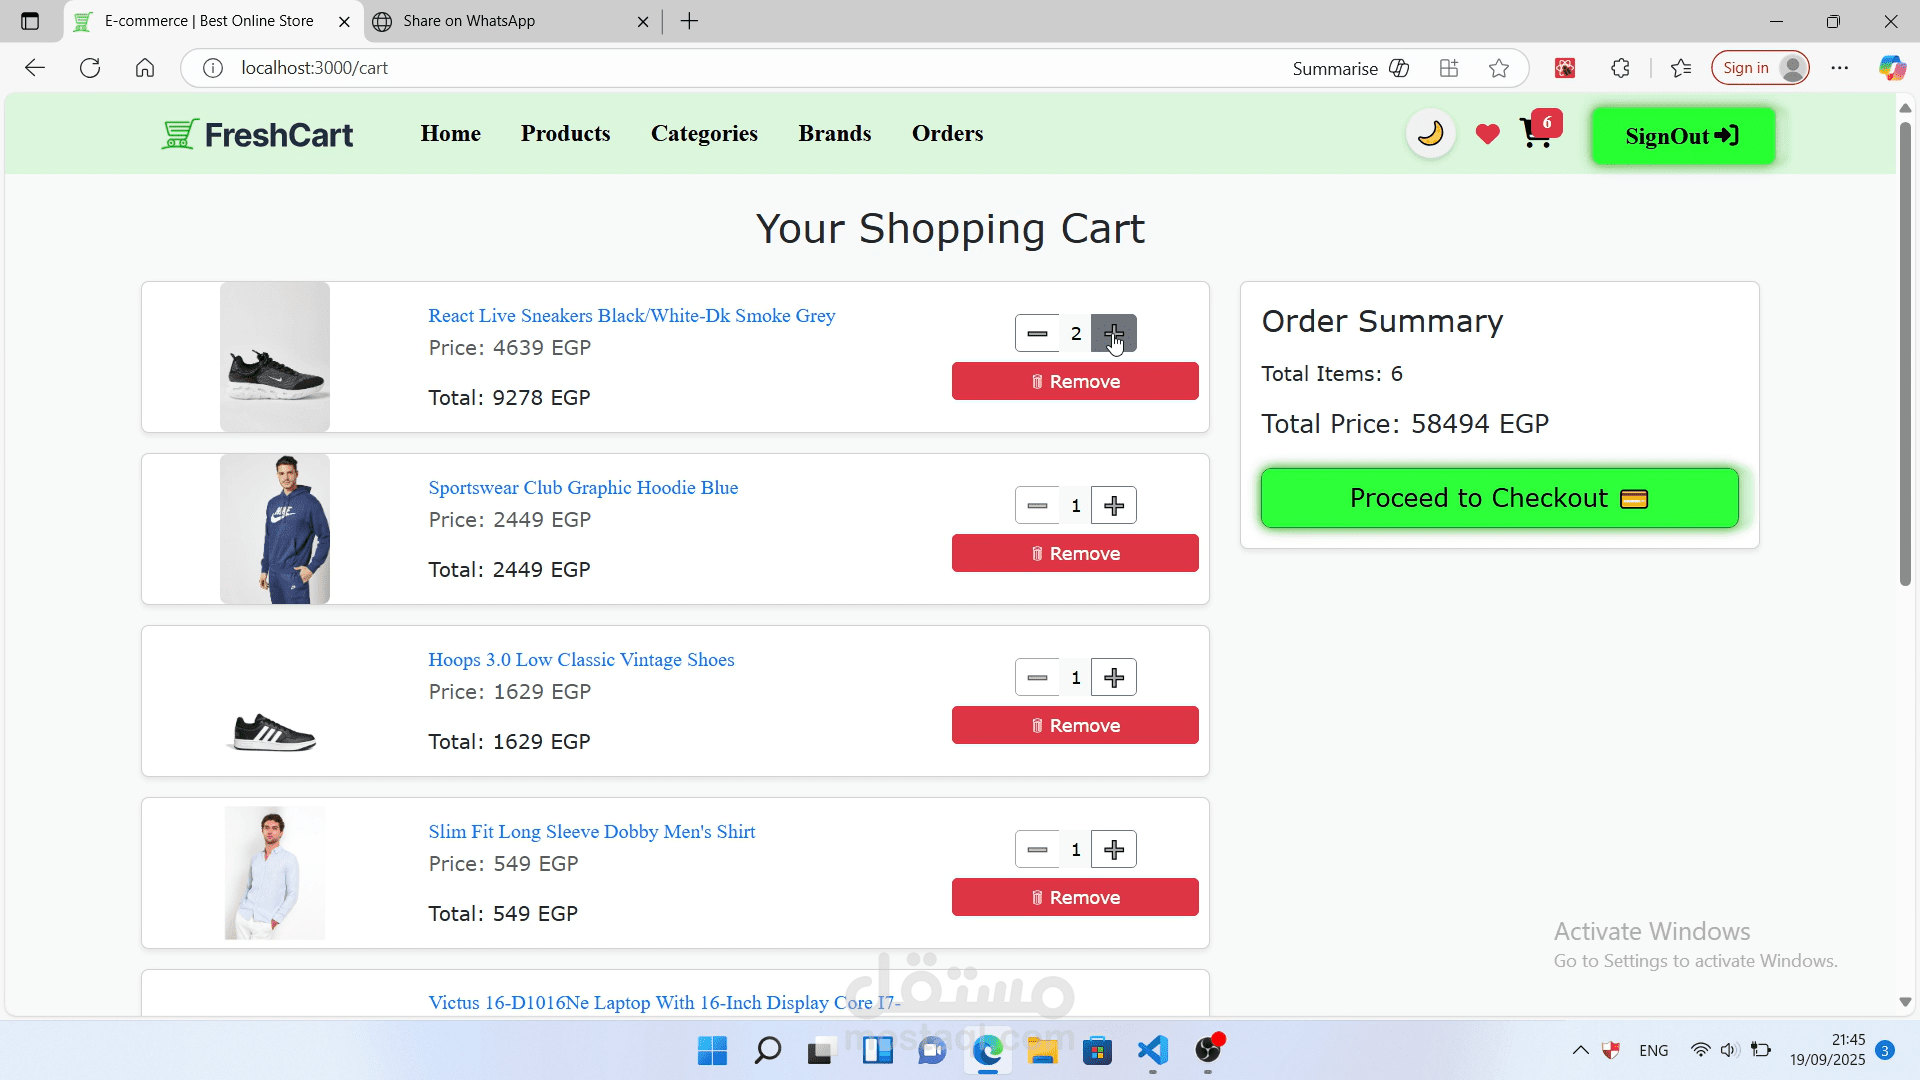Add page to favorites star
Screen dimensions: 1920x1080
tap(1498, 68)
